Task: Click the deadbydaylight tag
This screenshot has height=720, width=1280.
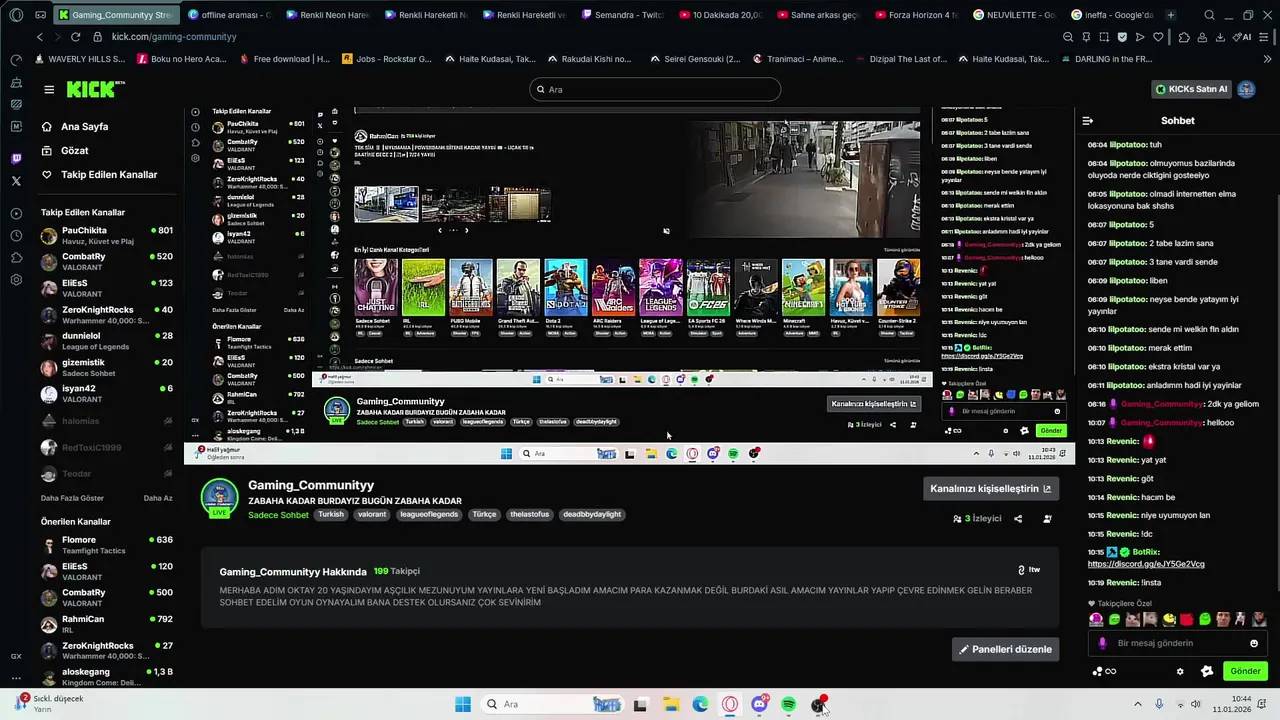Action: (592, 514)
